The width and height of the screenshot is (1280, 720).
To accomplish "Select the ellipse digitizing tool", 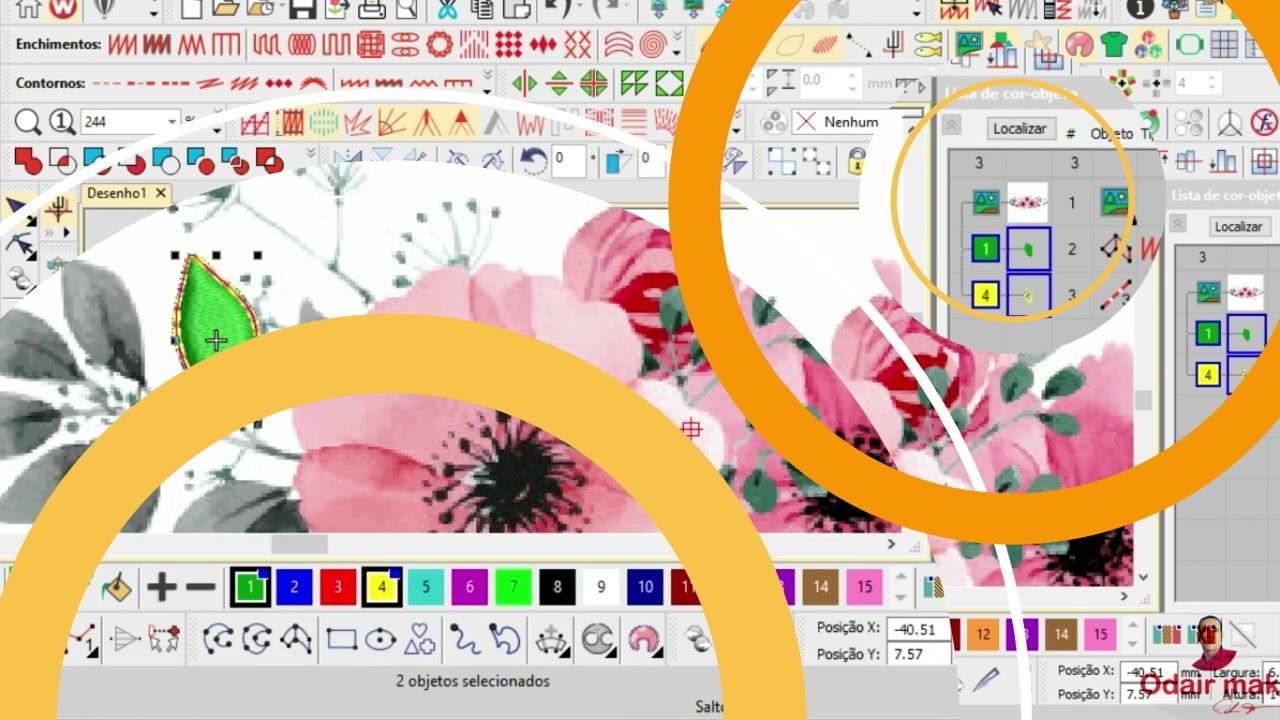I will 381,638.
